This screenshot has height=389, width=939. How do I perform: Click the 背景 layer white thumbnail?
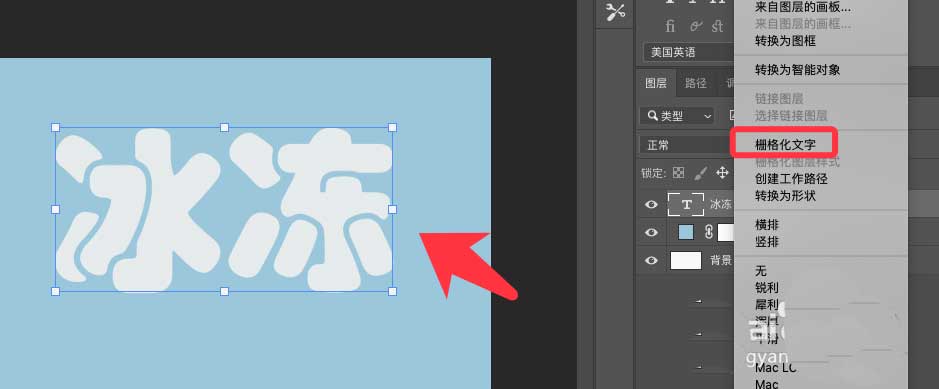click(x=686, y=260)
